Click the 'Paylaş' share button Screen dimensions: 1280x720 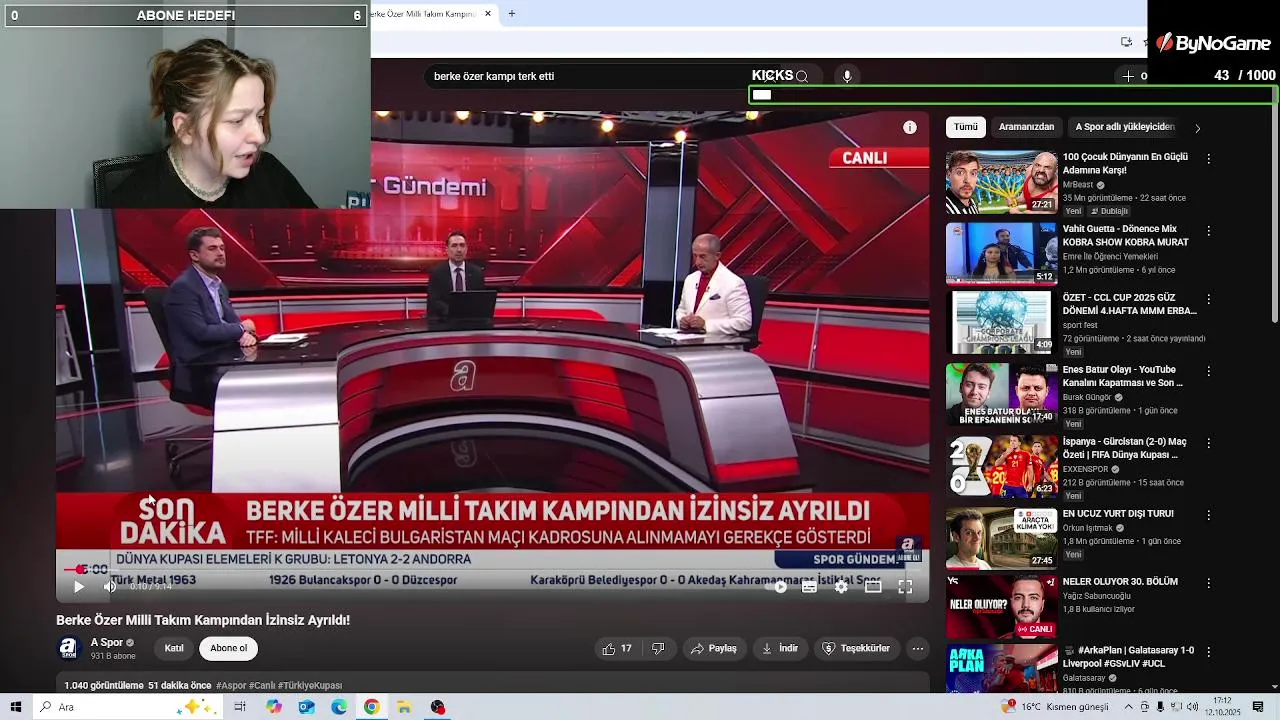click(714, 648)
